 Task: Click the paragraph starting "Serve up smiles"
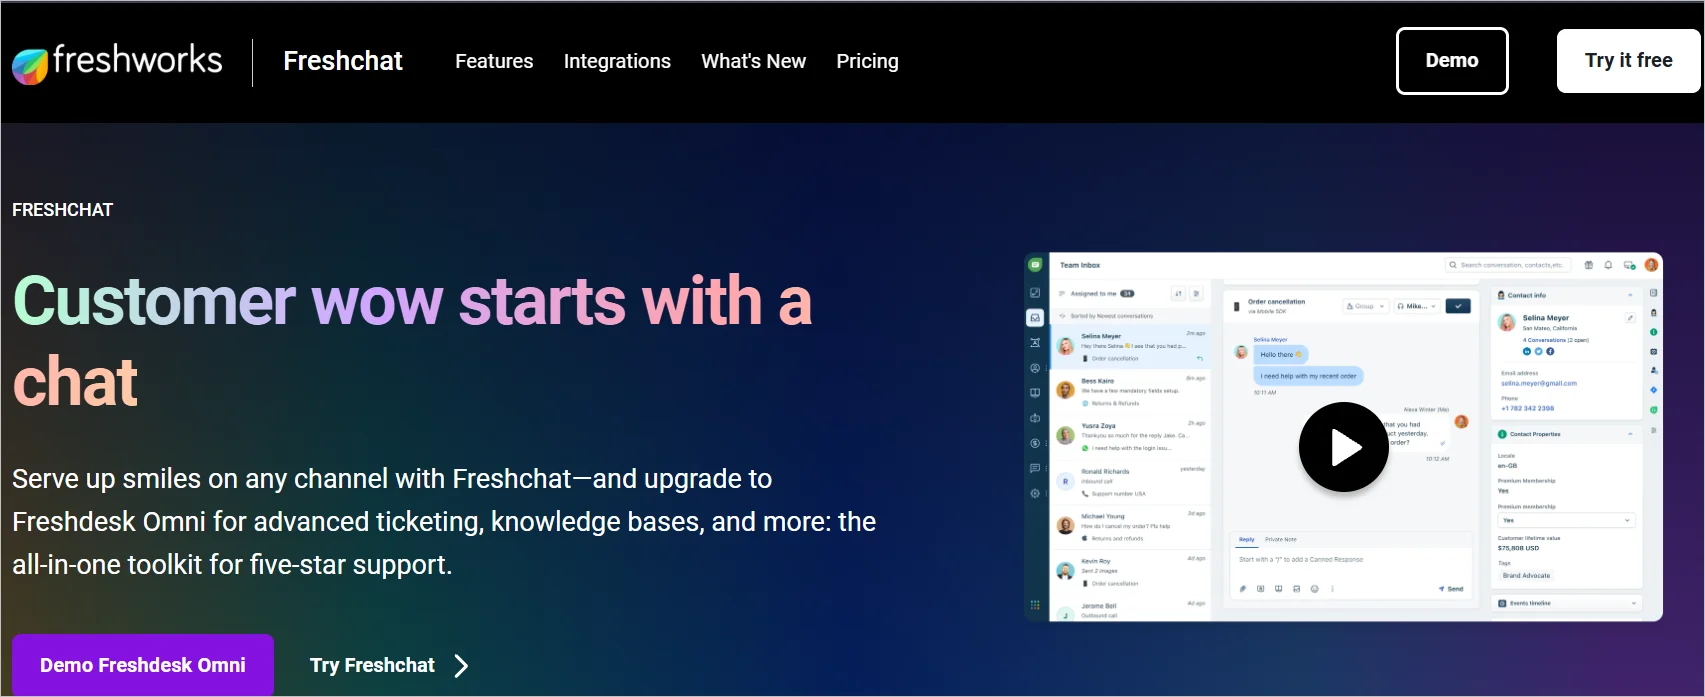(444, 522)
